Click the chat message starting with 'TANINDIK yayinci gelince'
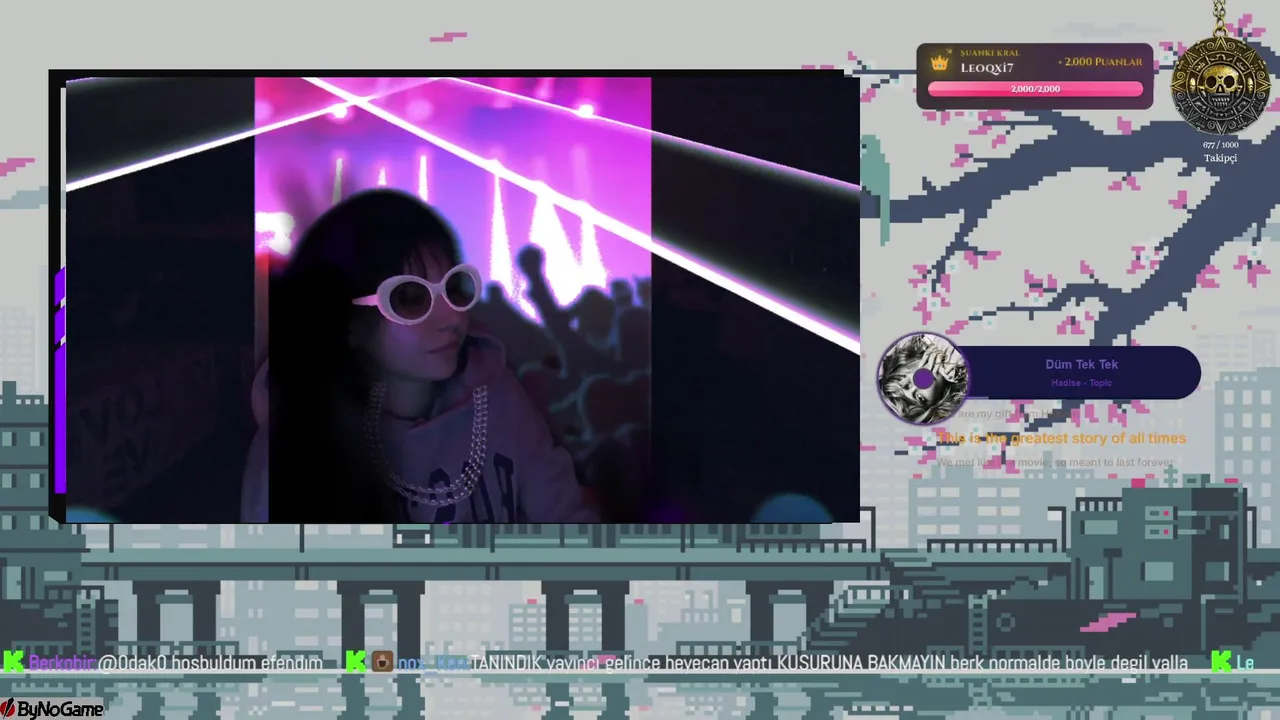Image resolution: width=1280 pixels, height=720 pixels. [829, 663]
